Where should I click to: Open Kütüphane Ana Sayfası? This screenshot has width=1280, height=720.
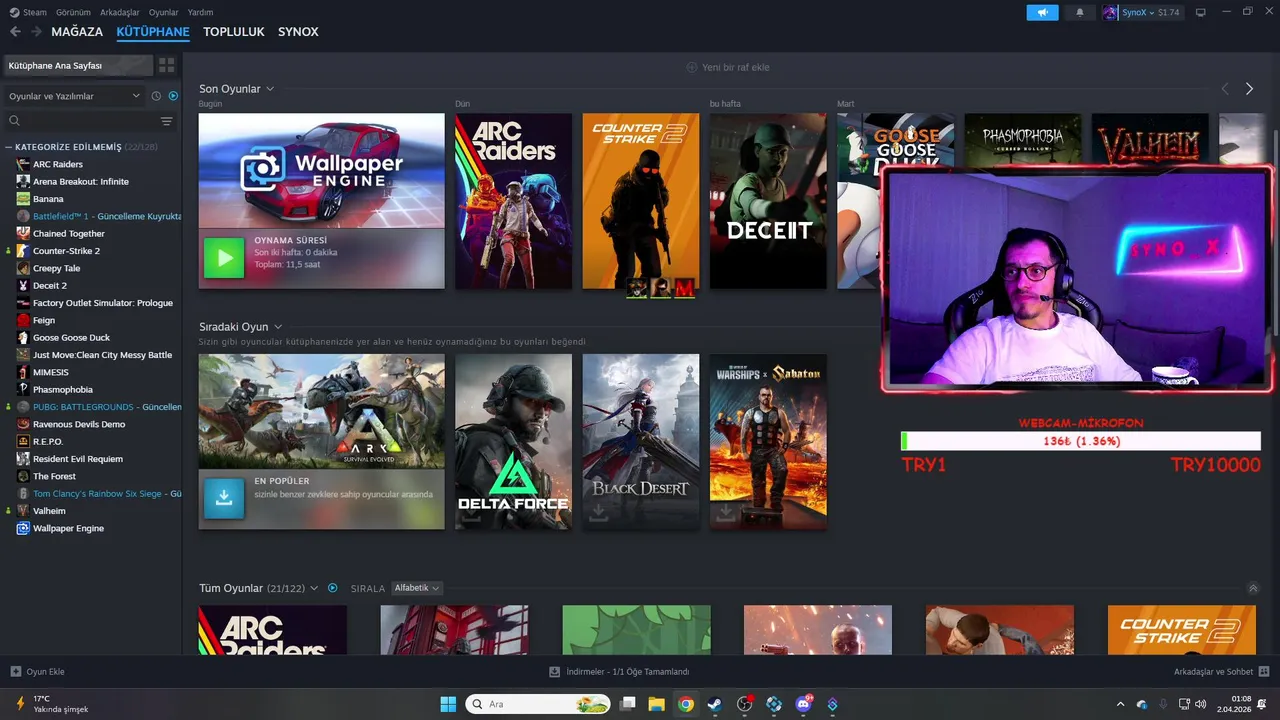[x=78, y=65]
